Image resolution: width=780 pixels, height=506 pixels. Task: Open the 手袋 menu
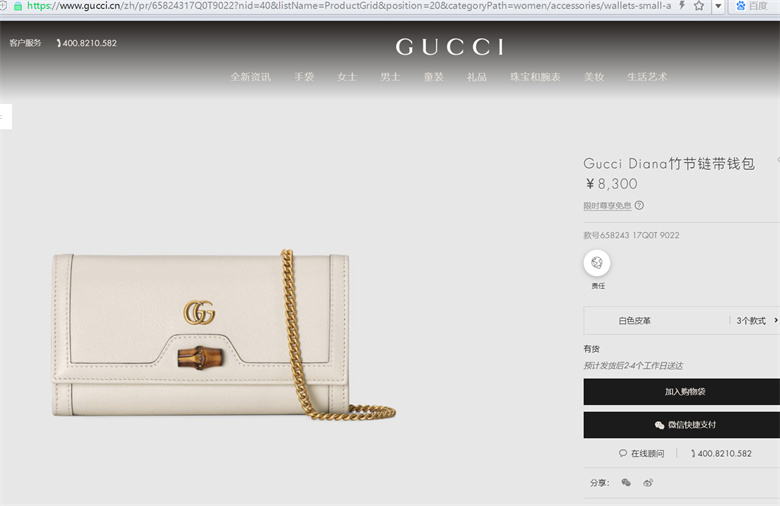tap(304, 77)
